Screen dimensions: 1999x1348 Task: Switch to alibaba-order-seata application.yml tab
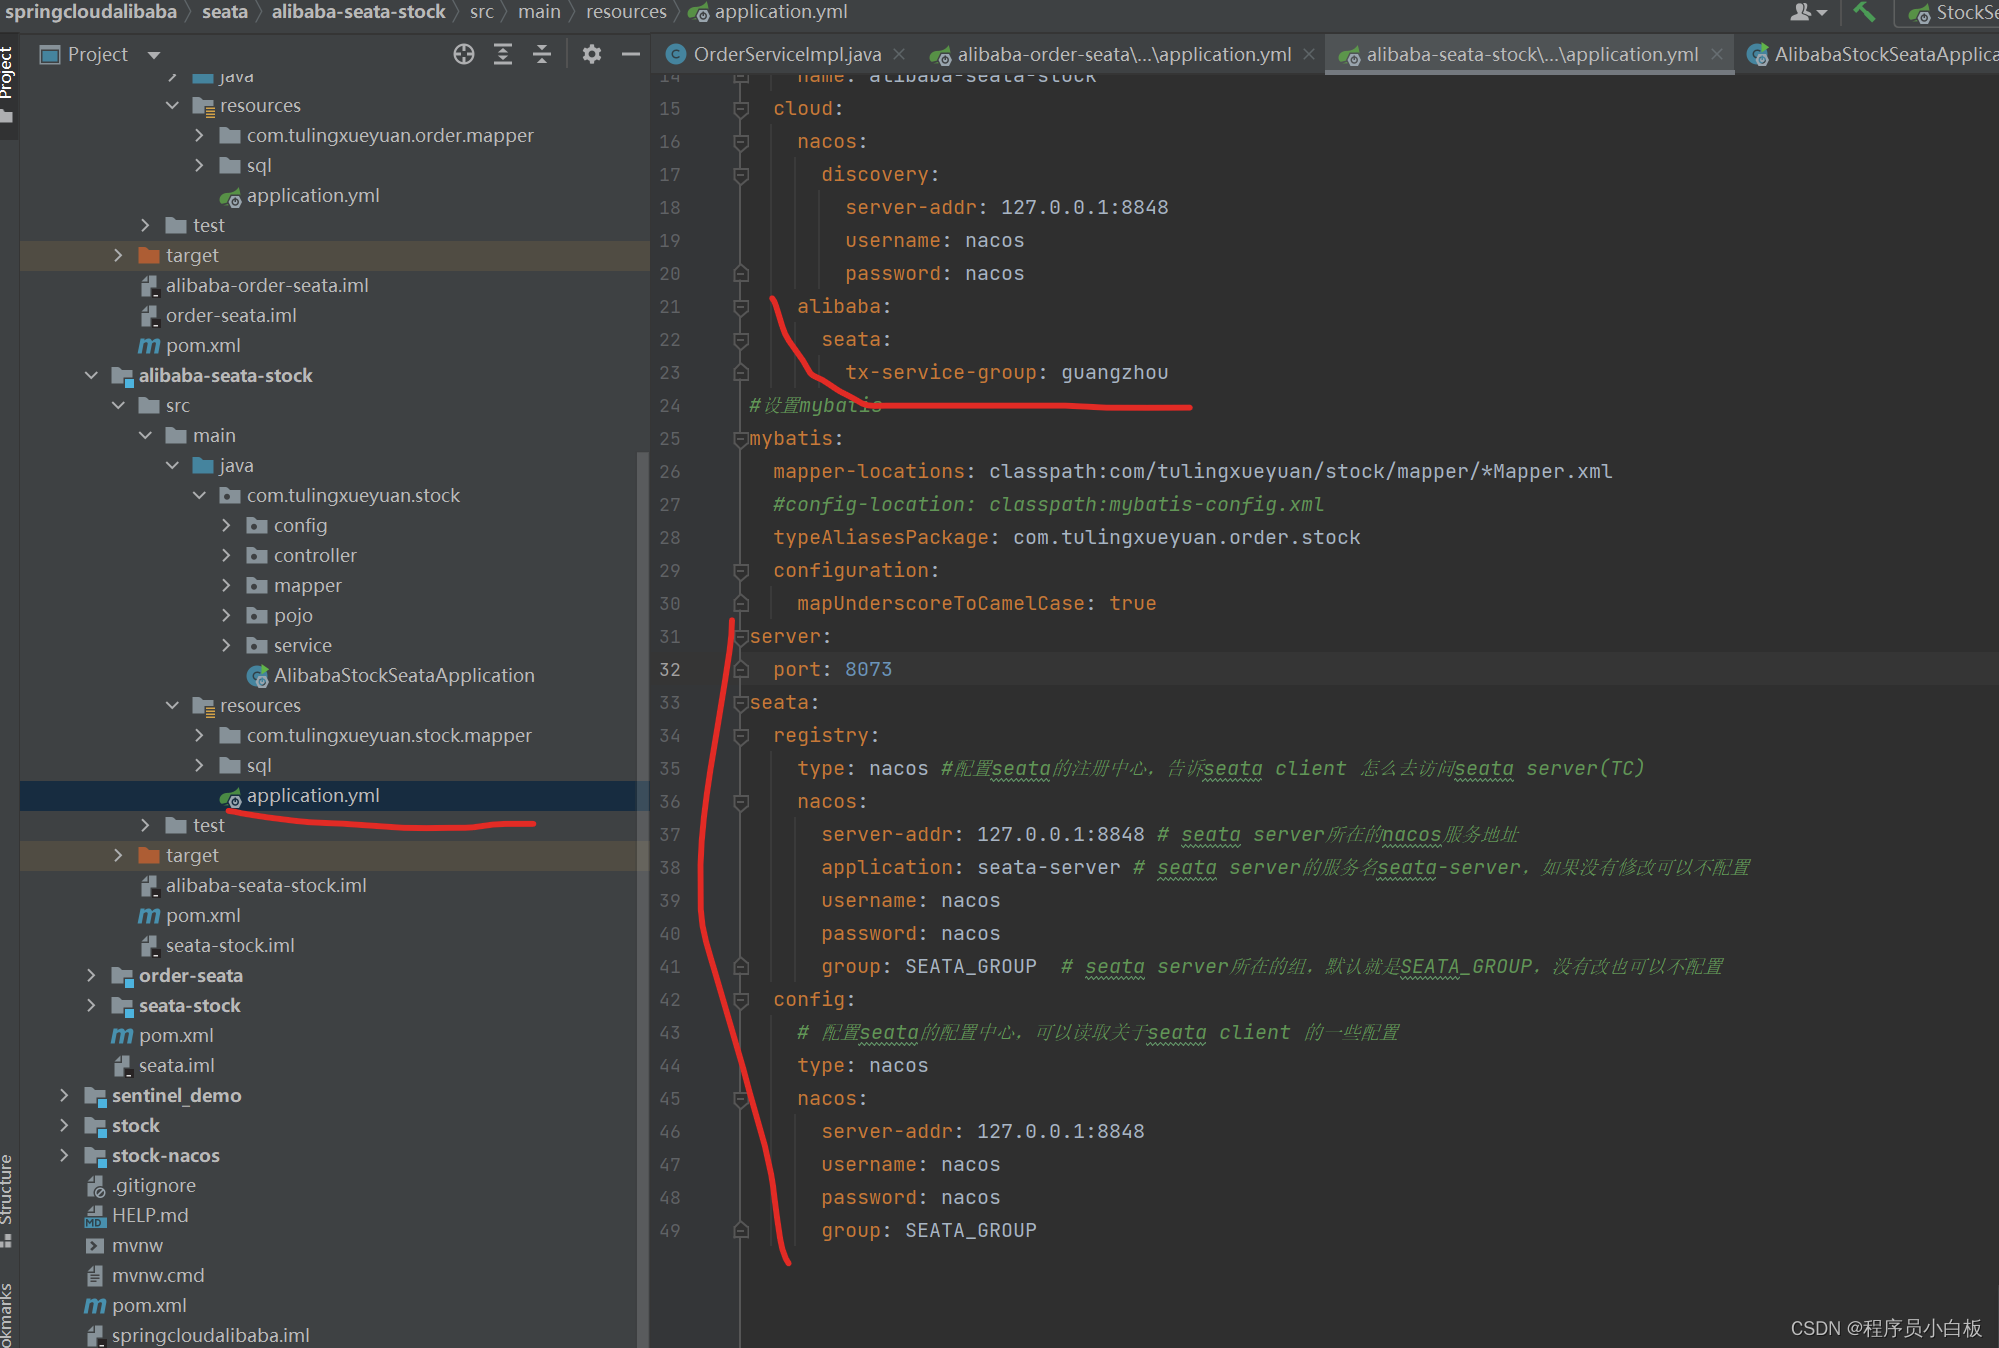click(1123, 54)
